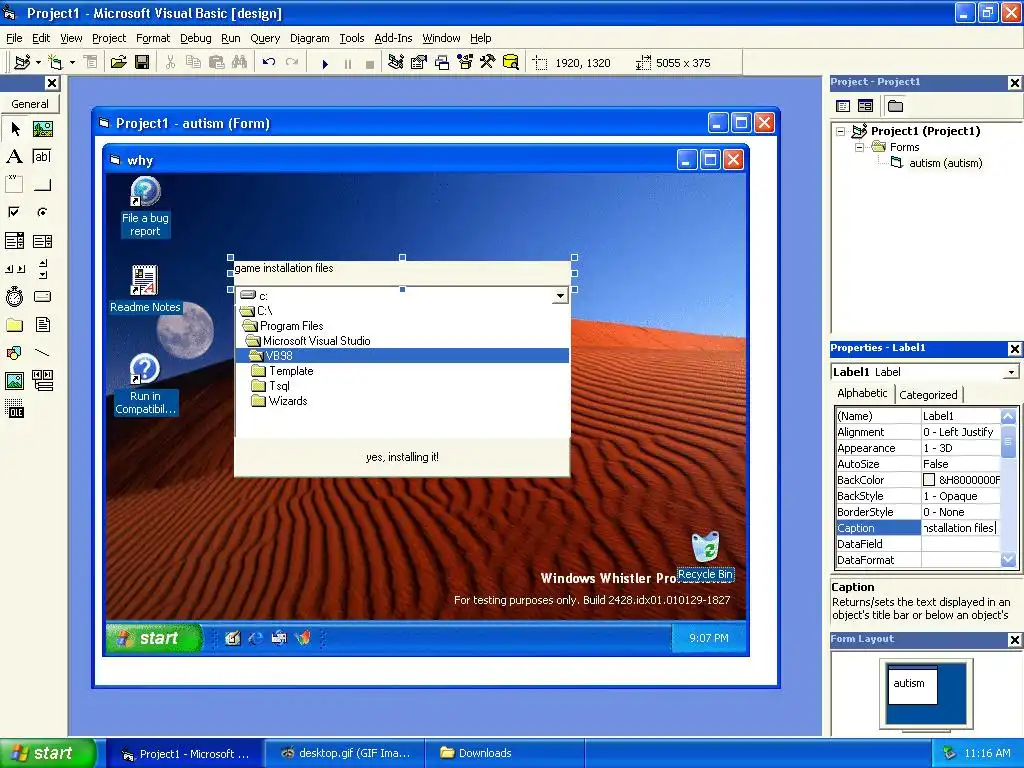Image resolution: width=1024 pixels, height=768 pixels.
Task: Click the Caption property value field
Action: click(x=960, y=528)
